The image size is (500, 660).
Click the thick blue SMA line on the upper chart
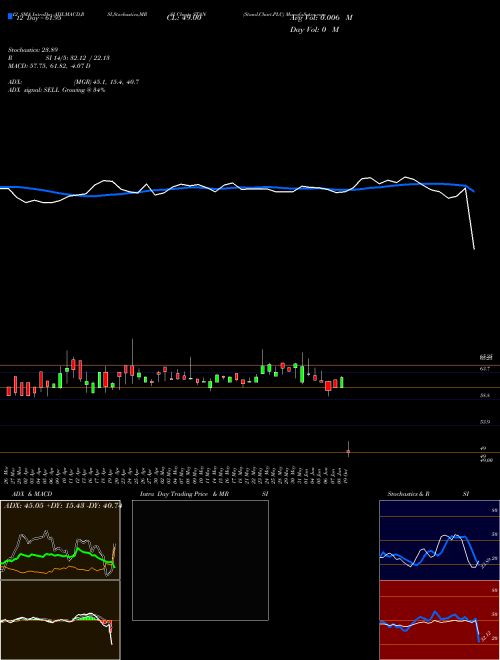click(x=236, y=188)
